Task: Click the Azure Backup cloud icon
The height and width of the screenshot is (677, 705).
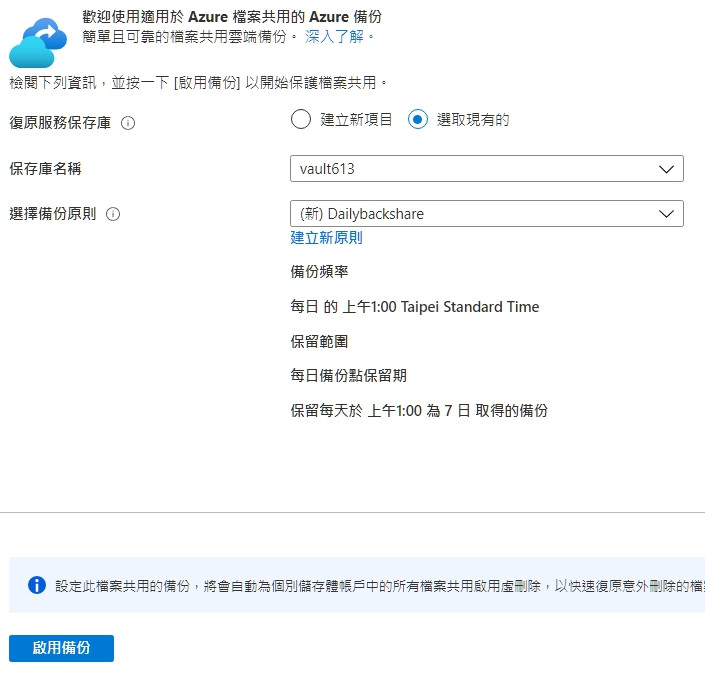Action: coord(38,43)
